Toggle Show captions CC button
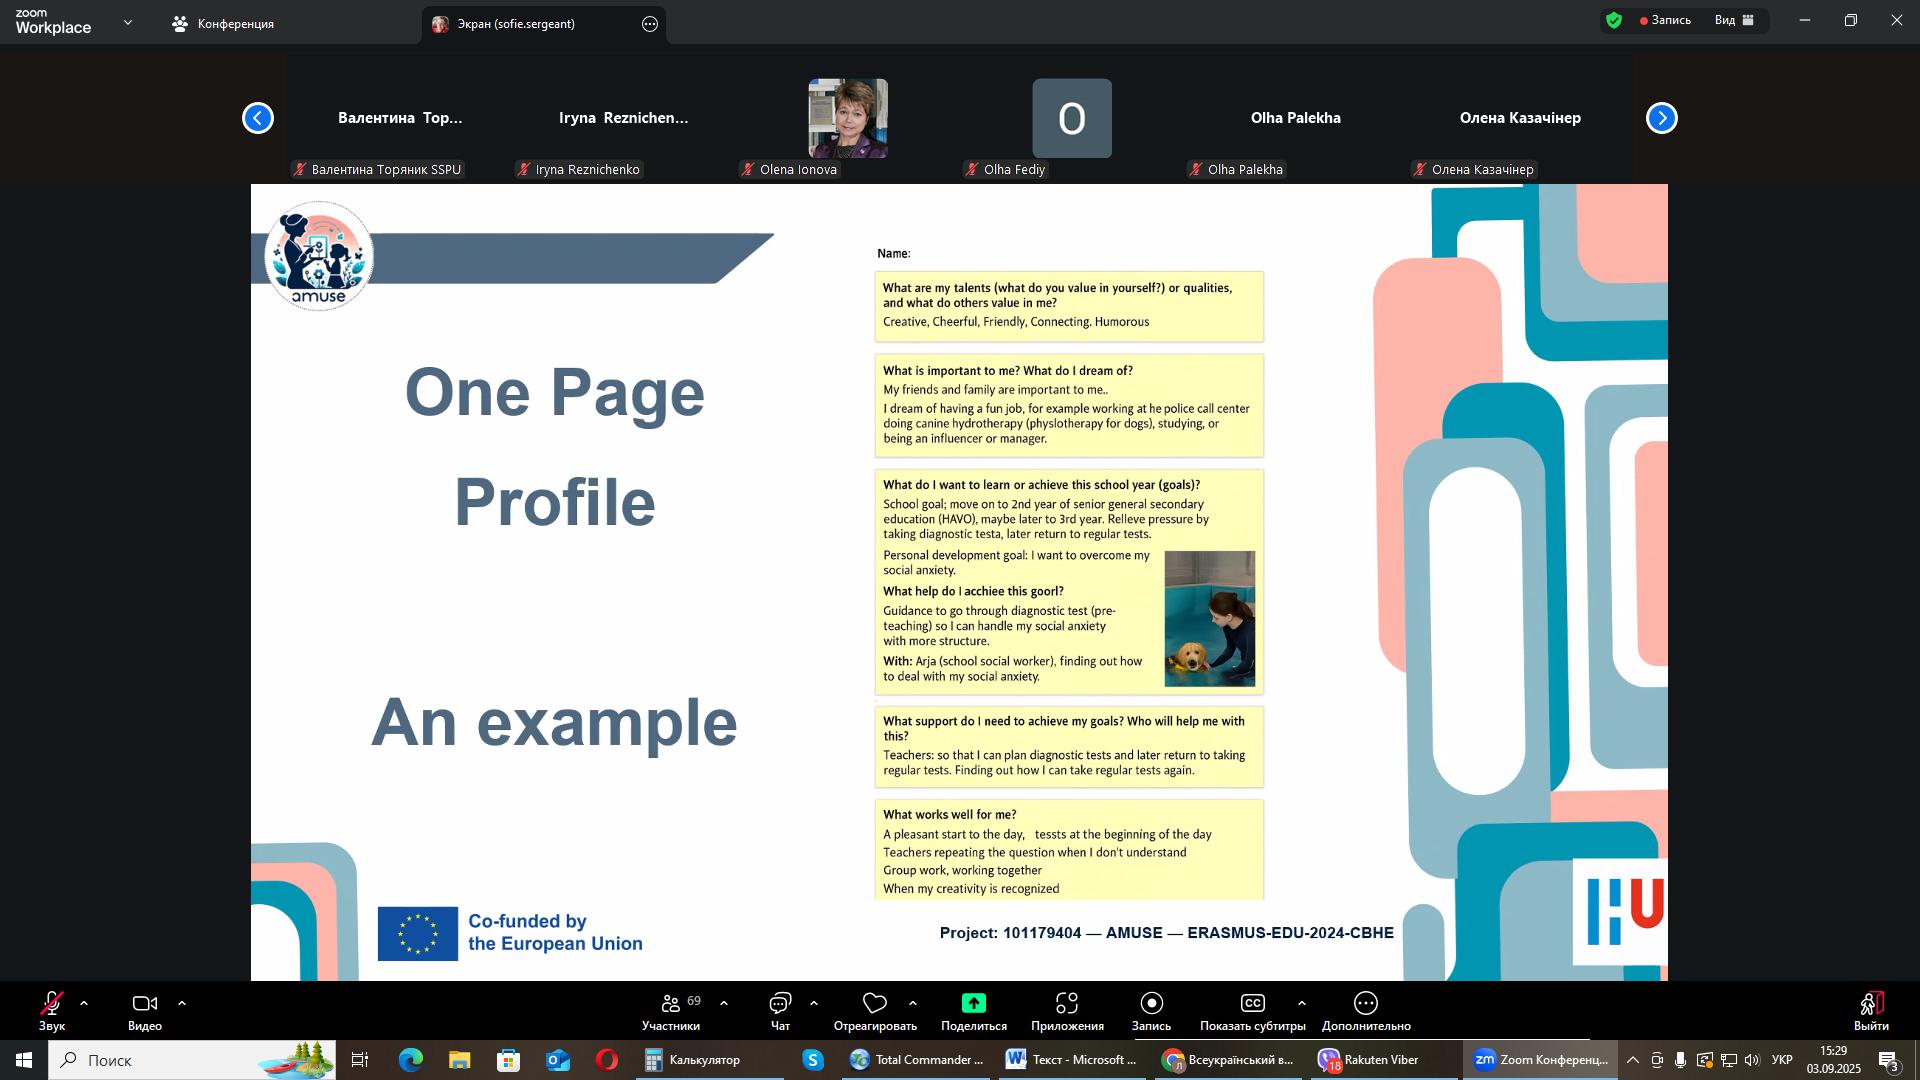Image resolution: width=1920 pixels, height=1080 pixels. (1252, 1003)
